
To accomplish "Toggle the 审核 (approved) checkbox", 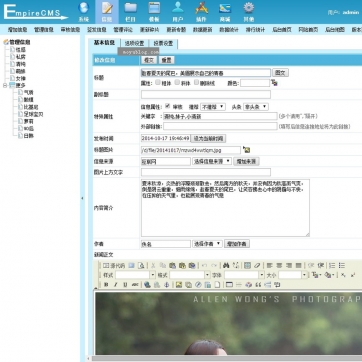I will click(x=168, y=106).
